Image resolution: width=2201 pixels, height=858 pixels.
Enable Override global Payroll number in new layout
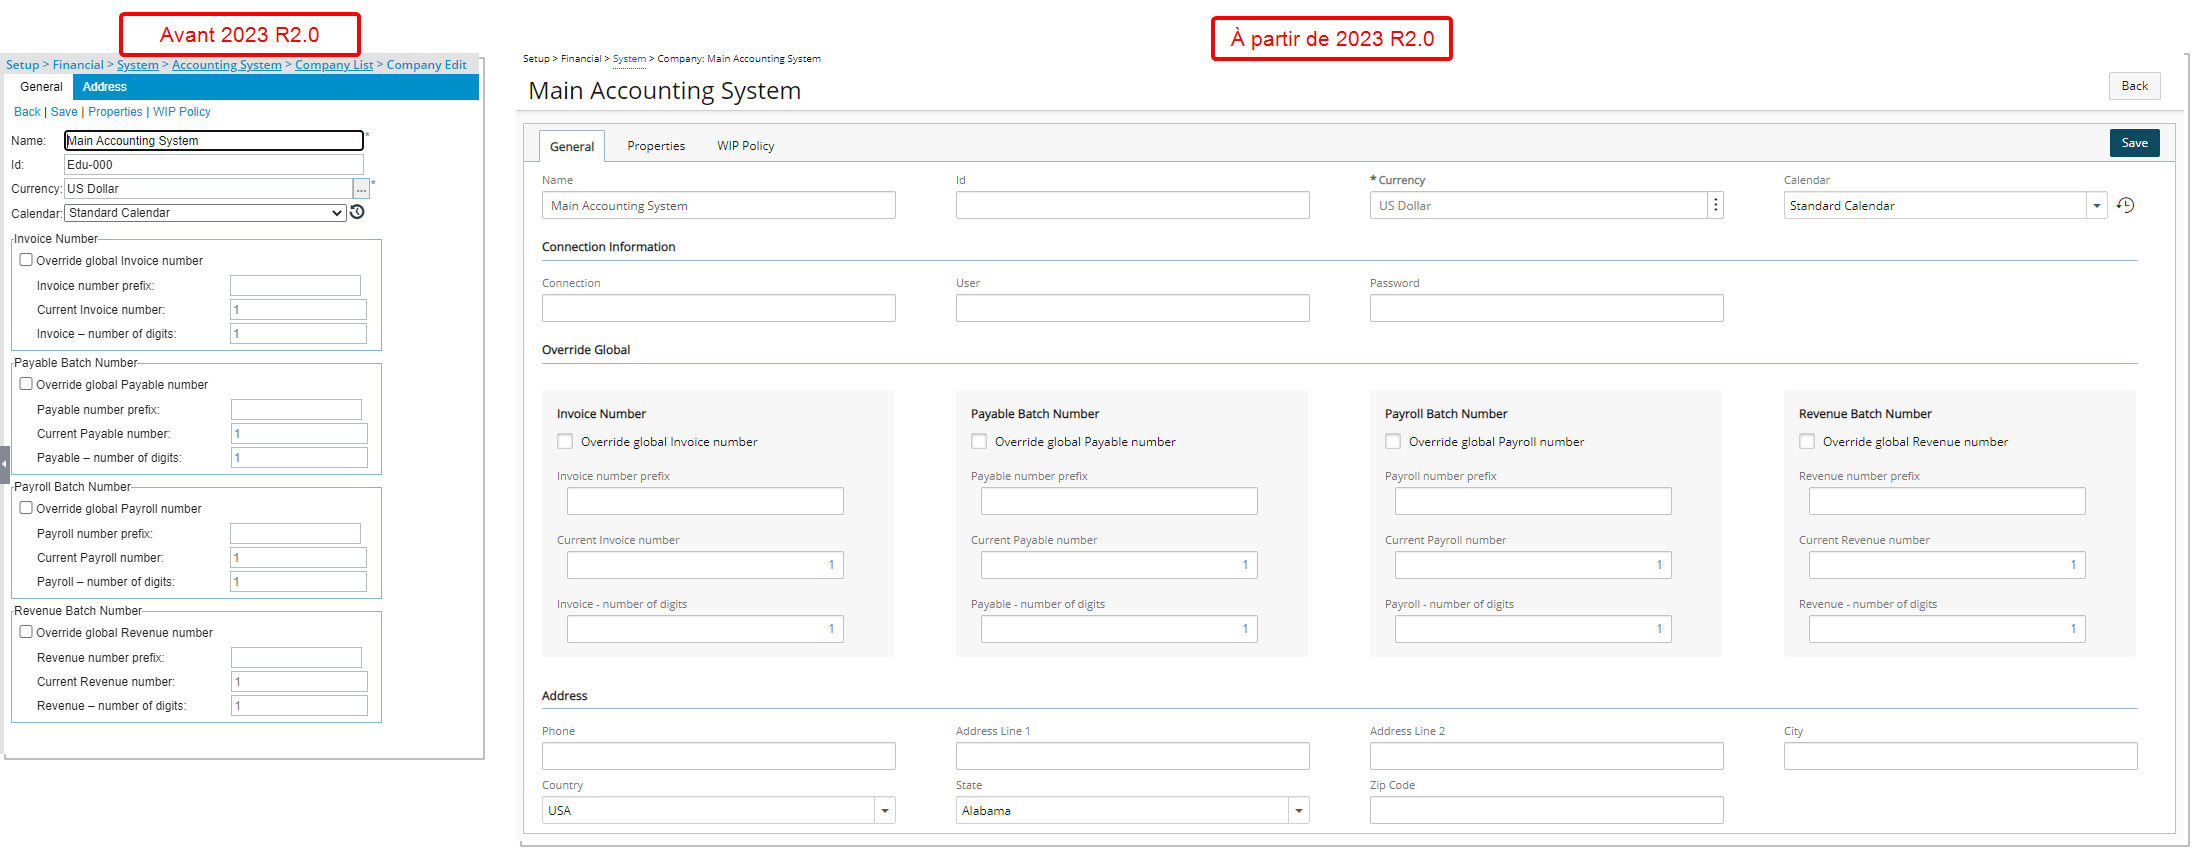[x=1393, y=441]
